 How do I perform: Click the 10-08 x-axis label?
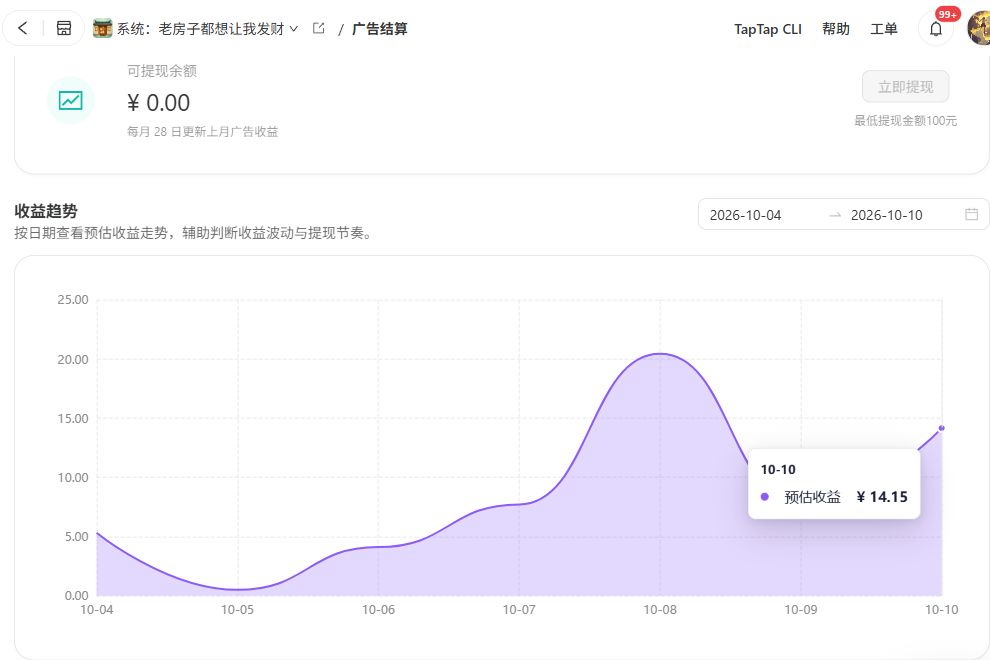coord(660,609)
